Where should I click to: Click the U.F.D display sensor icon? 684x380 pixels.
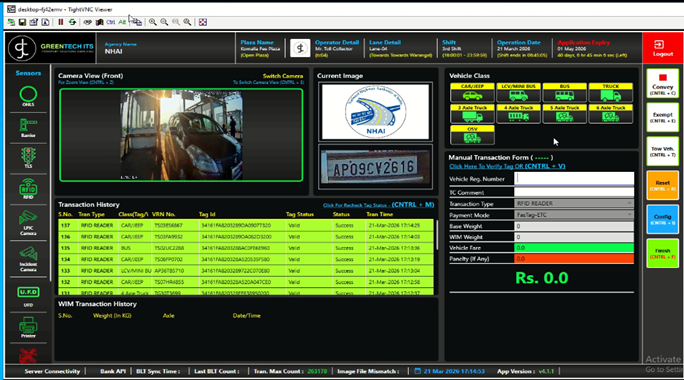click(28, 292)
